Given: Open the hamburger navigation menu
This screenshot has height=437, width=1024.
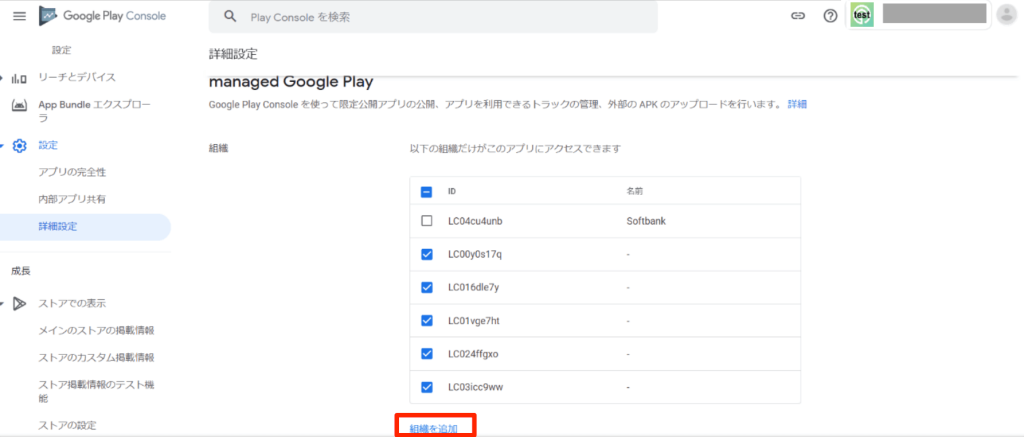Looking at the screenshot, I should [x=20, y=16].
